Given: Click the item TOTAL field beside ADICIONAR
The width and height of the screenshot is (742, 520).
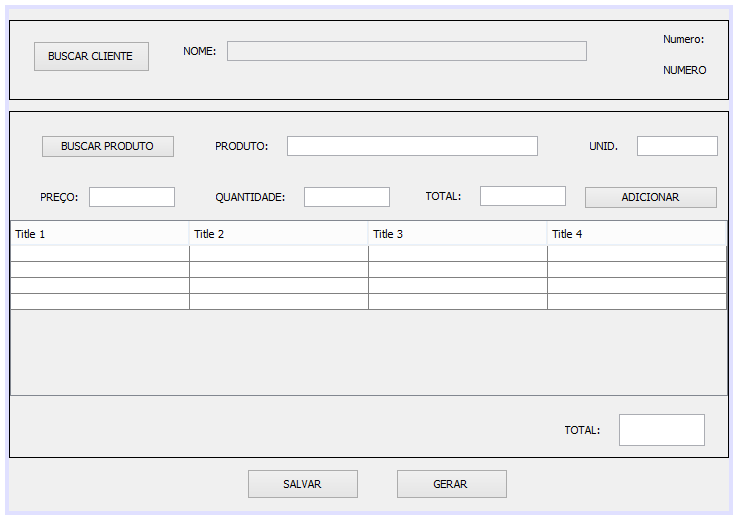Looking at the screenshot, I should tap(522, 196).
